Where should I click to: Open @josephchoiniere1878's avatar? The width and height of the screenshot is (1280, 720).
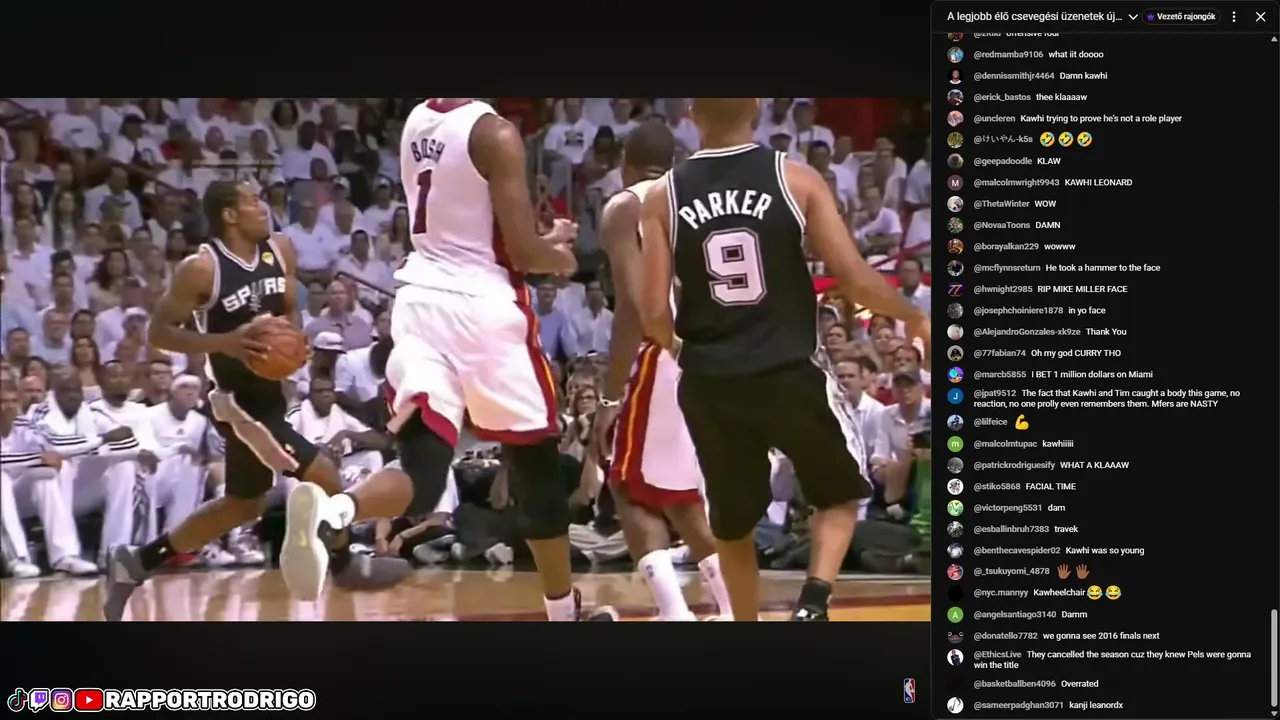coord(955,310)
